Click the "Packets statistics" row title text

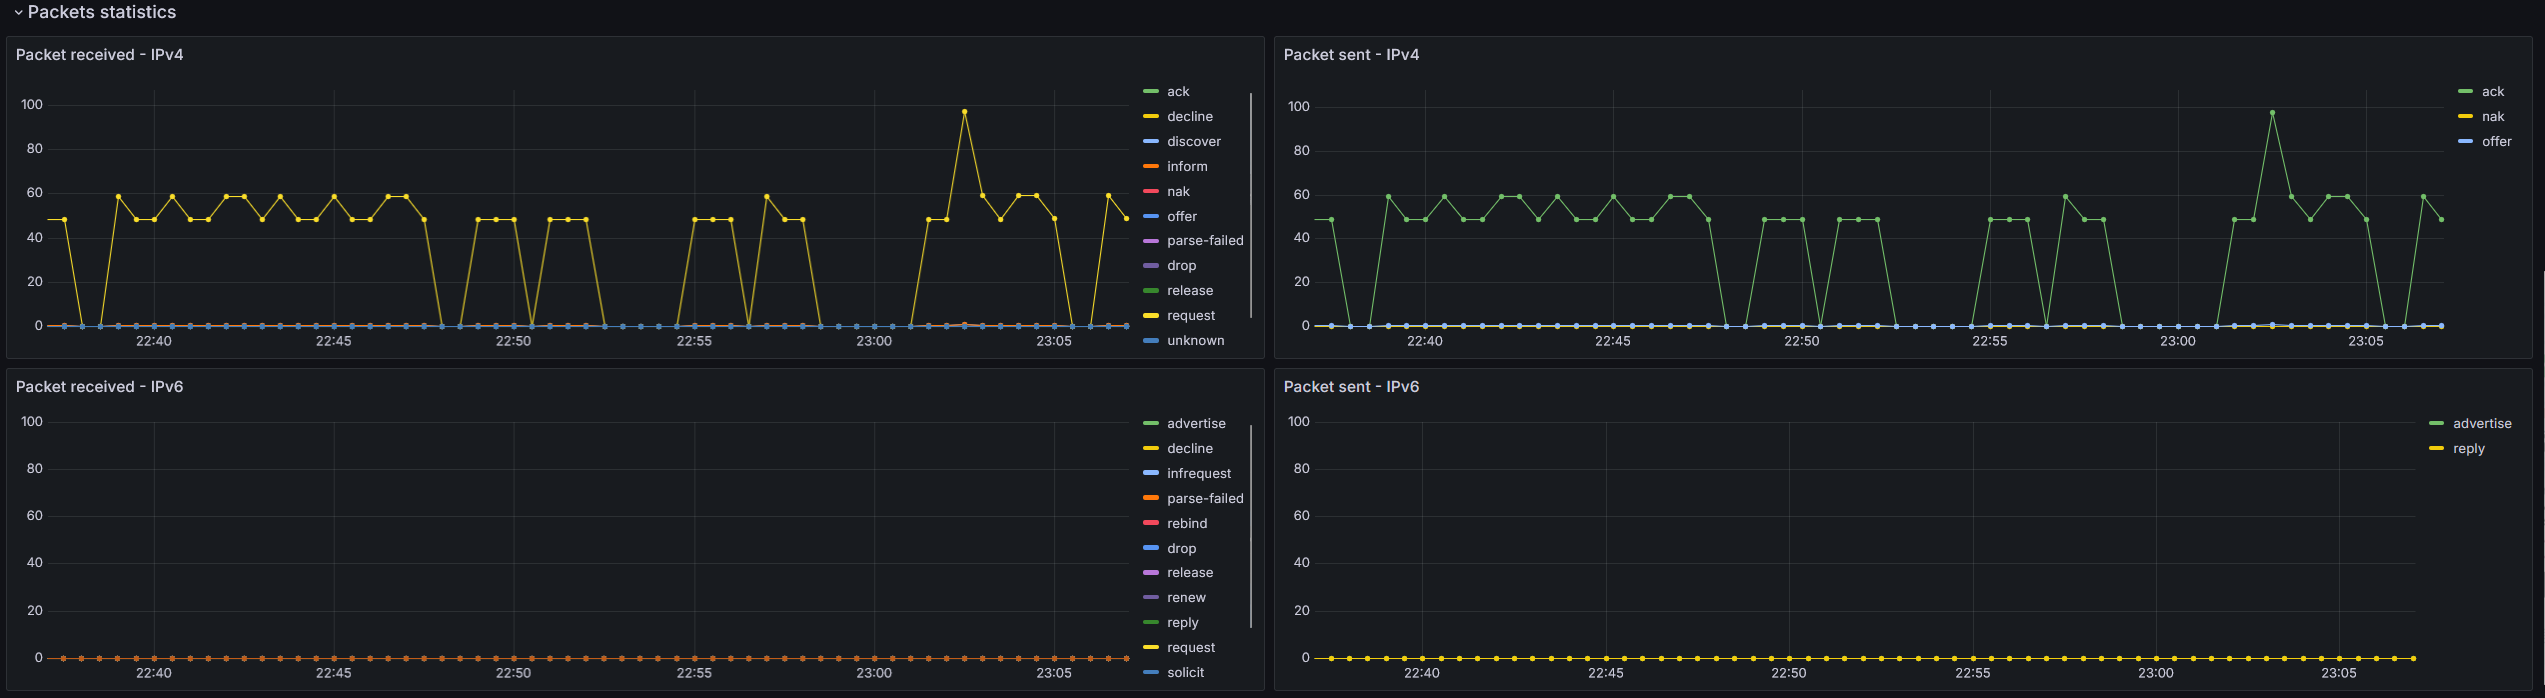click(102, 12)
